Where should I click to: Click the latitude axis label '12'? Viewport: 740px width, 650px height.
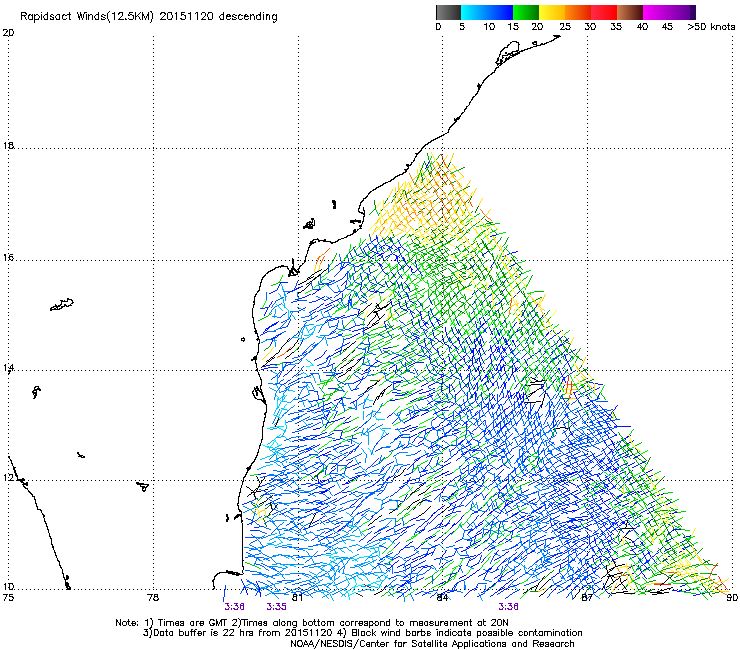pos(8,478)
